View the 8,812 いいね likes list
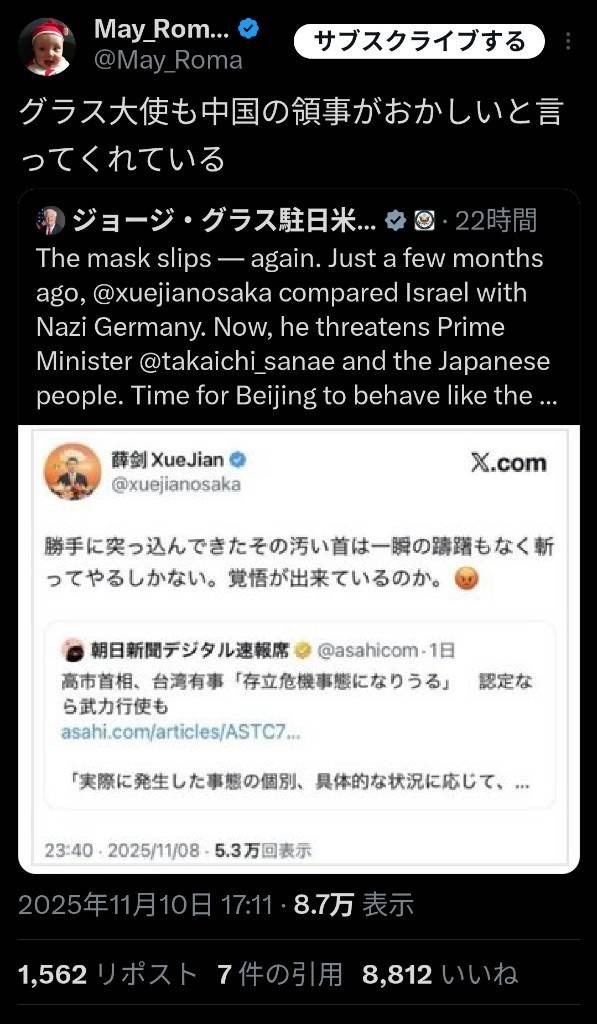Viewport: 597px width, 1024px height. coord(440,974)
